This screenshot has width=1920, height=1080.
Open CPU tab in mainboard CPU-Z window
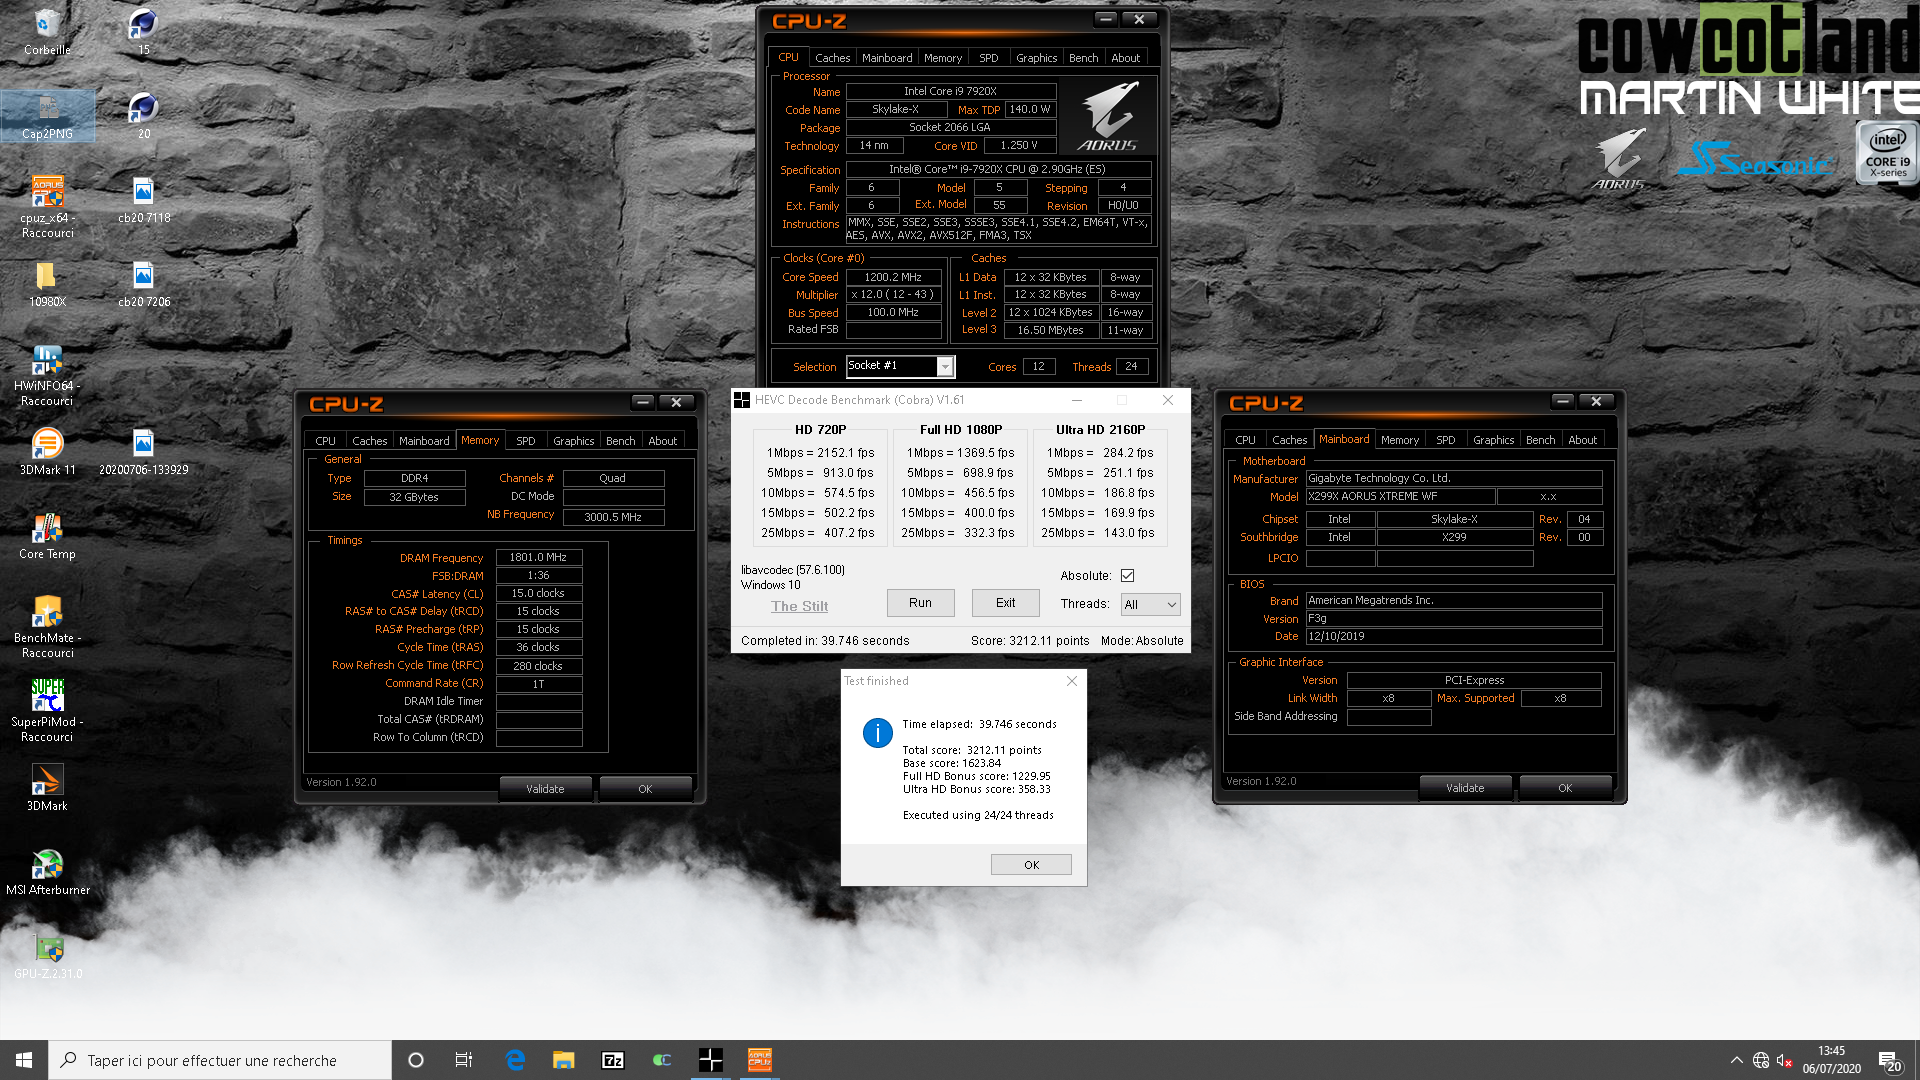coord(1245,440)
